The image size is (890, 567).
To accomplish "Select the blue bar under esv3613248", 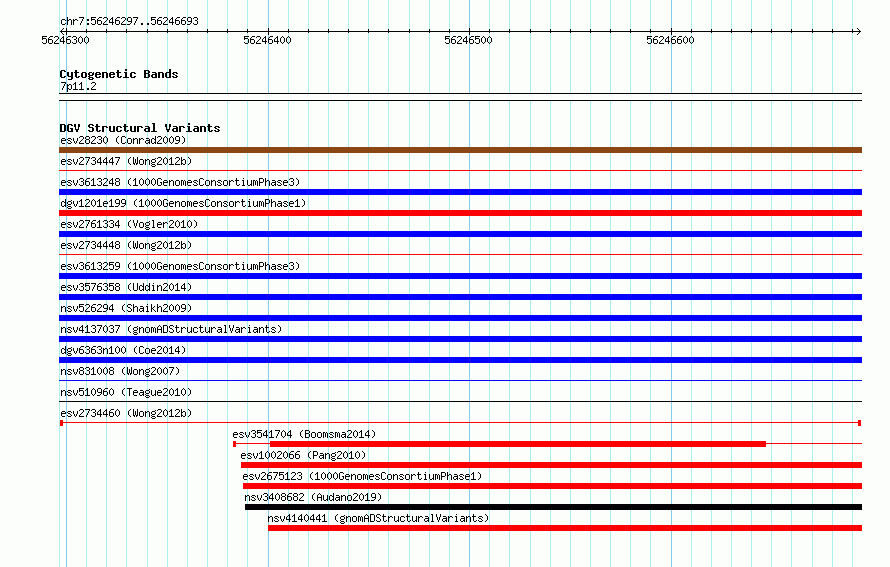I will 460,192.
